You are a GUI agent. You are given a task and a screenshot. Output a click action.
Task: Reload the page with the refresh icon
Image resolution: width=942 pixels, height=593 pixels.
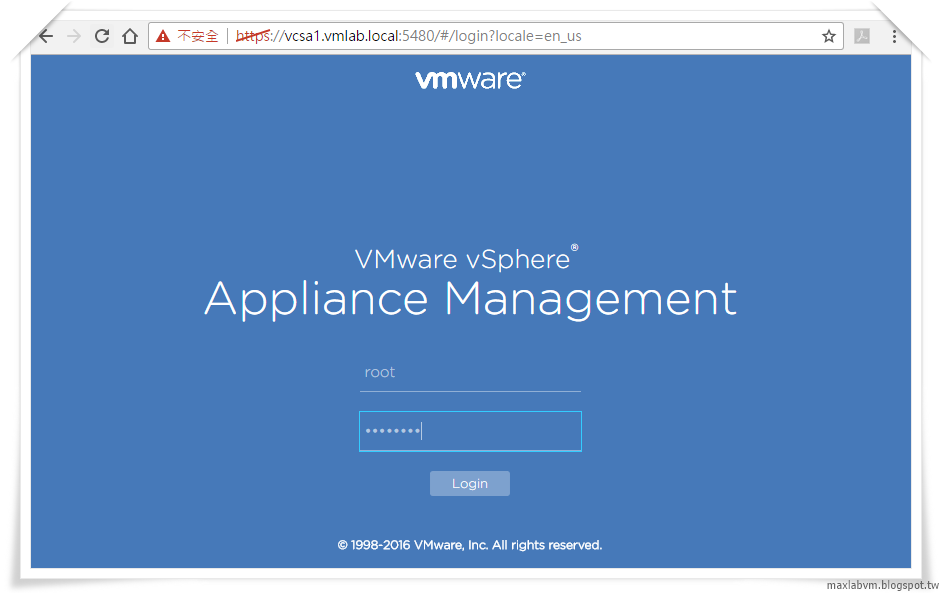click(x=102, y=36)
